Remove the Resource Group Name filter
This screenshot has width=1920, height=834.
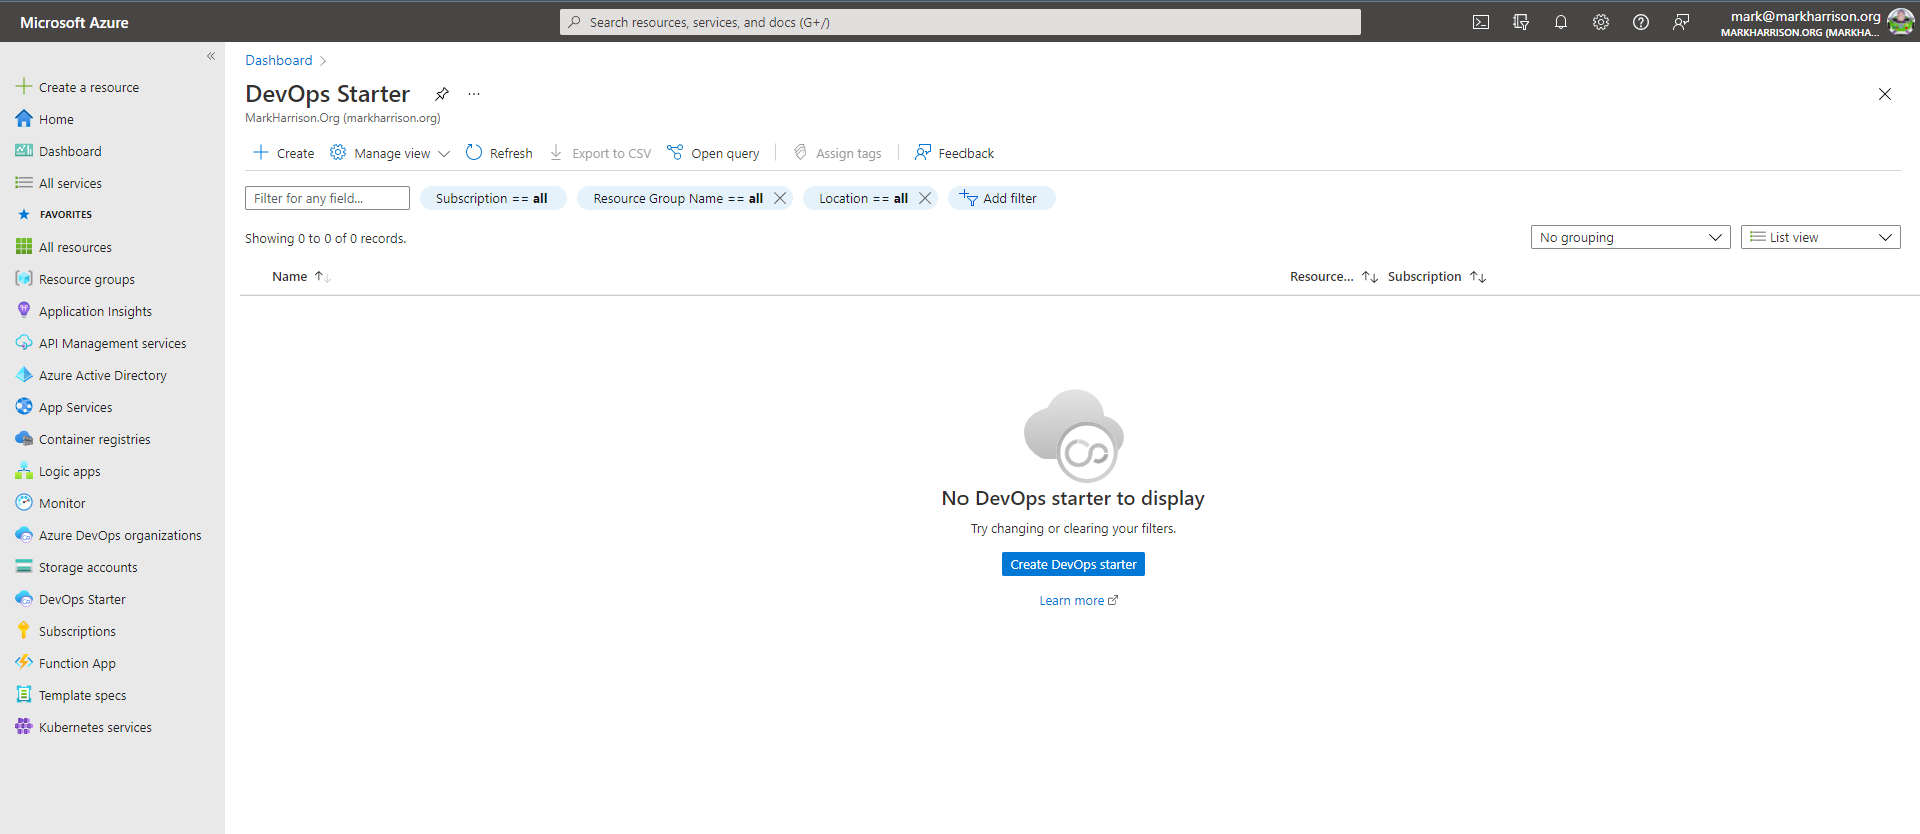pyautogui.click(x=780, y=198)
